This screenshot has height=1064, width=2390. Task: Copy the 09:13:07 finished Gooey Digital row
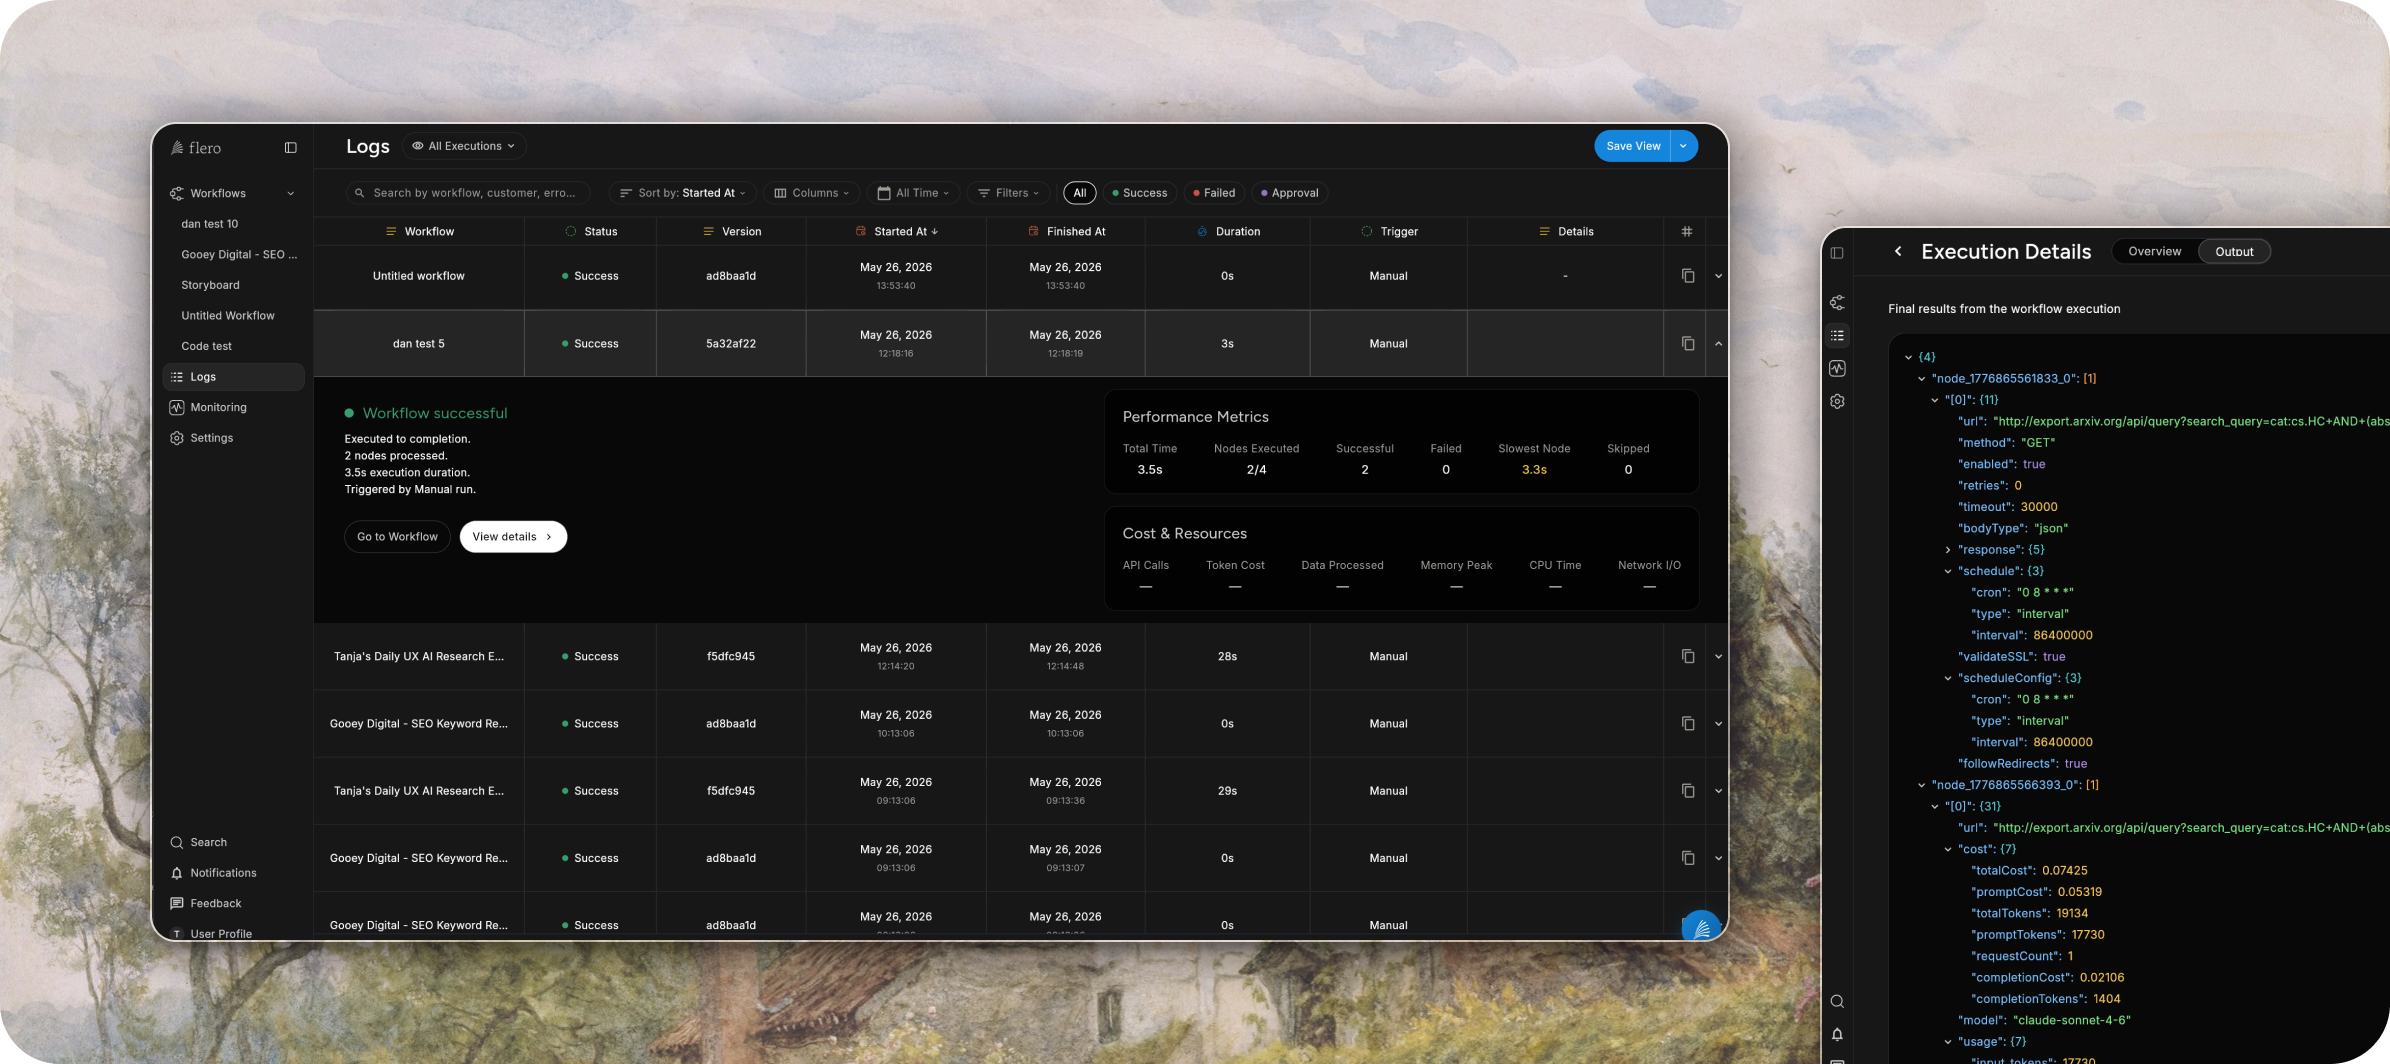click(x=1688, y=858)
